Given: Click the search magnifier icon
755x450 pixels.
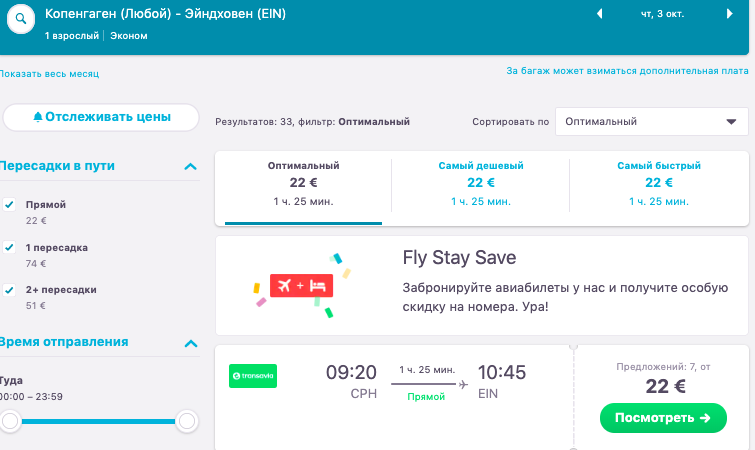Looking at the screenshot, I should [x=21, y=19].
